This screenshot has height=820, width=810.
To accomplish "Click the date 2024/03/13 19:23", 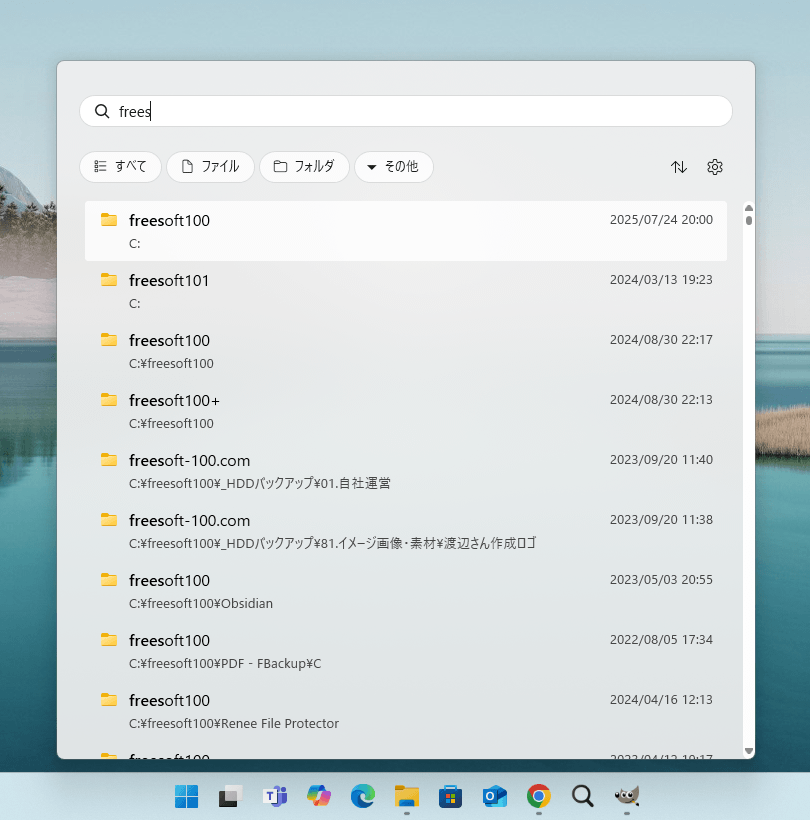I will [x=661, y=280].
